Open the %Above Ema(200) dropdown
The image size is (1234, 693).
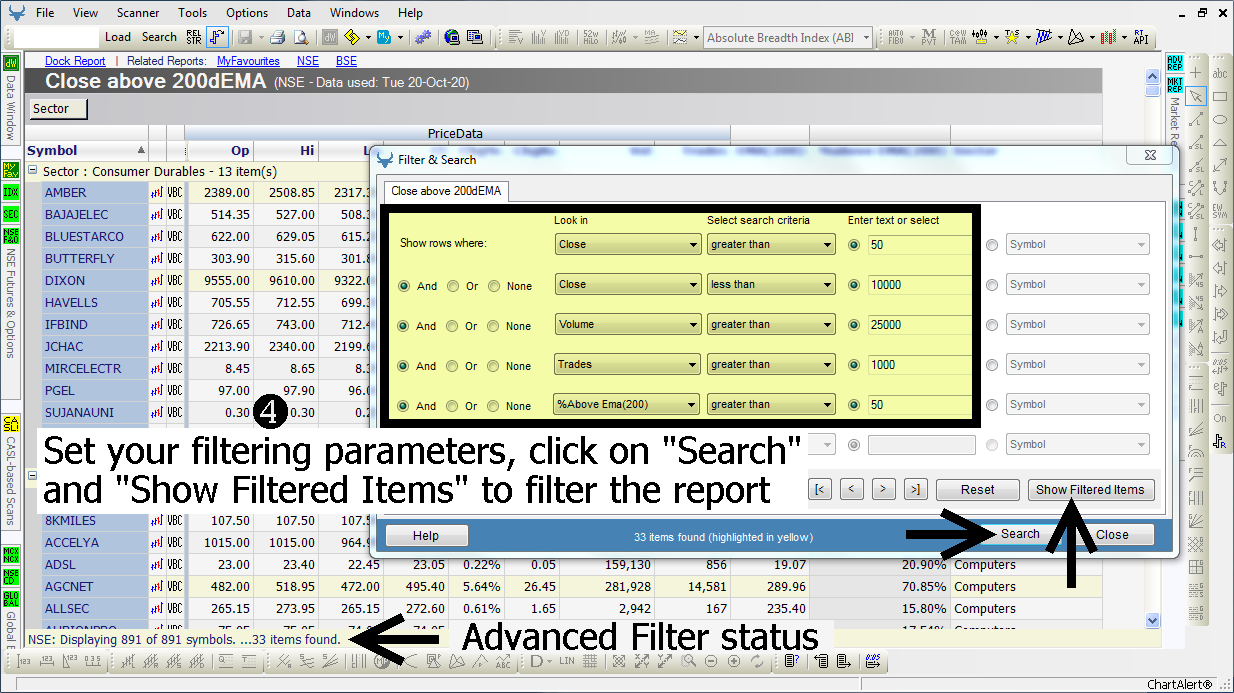(627, 404)
